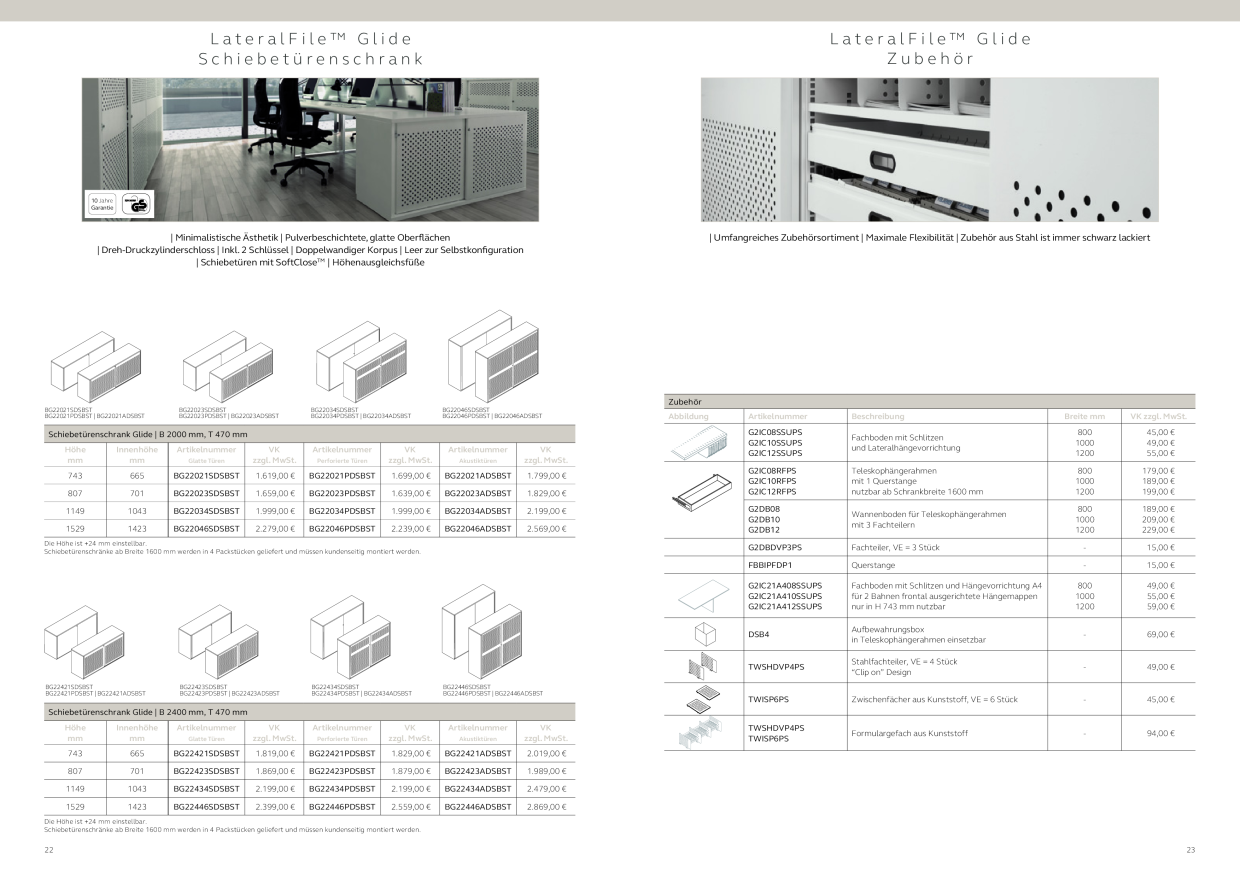This screenshot has height=876, width=1240.
Task: Click the price 94,00 €
Action: point(1160,734)
